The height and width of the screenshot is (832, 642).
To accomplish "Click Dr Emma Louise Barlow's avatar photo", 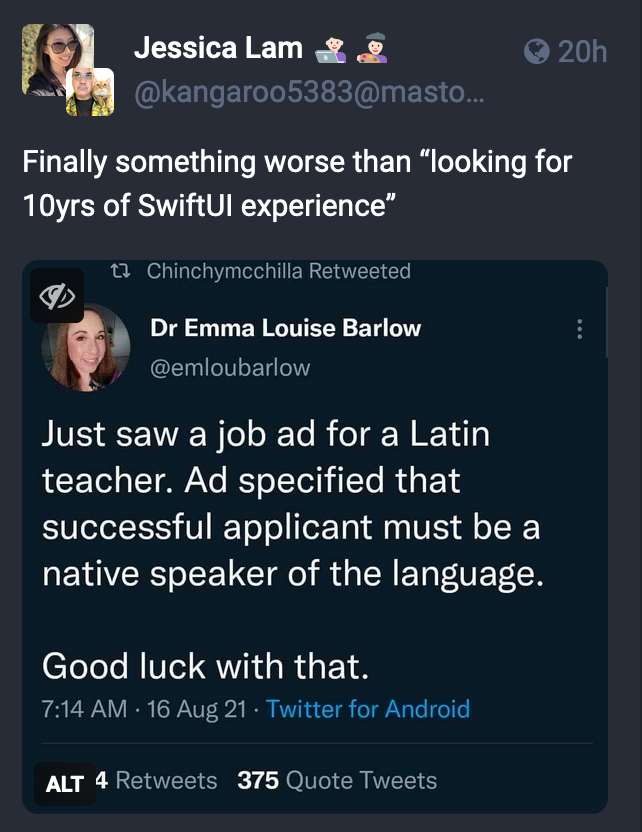I will tap(85, 347).
